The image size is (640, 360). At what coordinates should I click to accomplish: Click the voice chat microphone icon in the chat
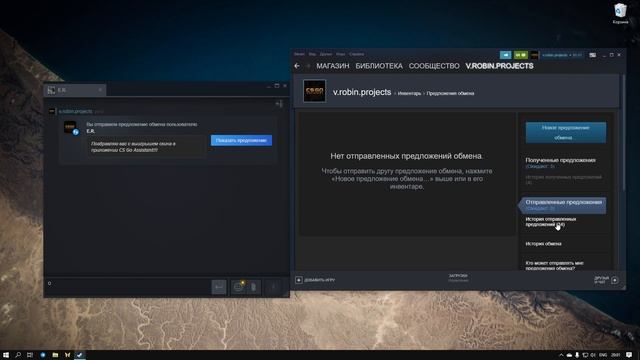coord(274,287)
